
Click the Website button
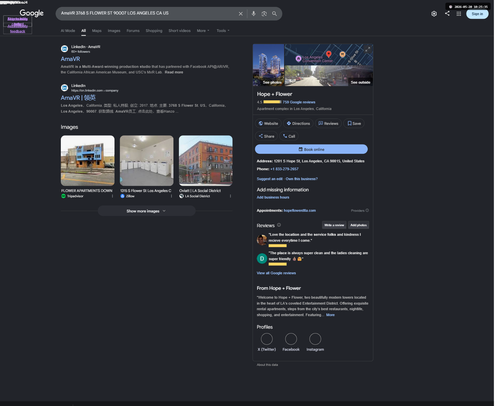pyautogui.click(x=268, y=123)
